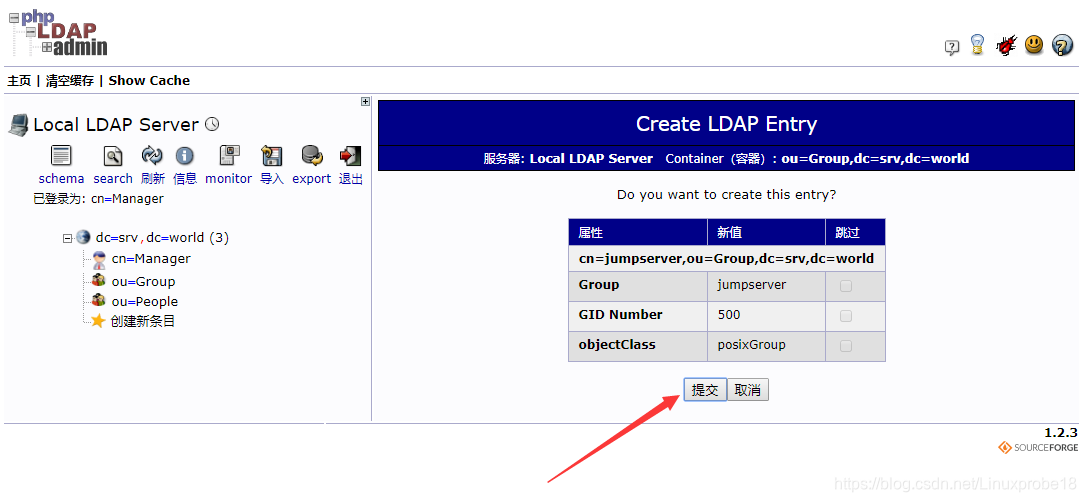Toggle the skip checkbox for objectClass
The height and width of the screenshot is (502, 1086).
[846, 346]
